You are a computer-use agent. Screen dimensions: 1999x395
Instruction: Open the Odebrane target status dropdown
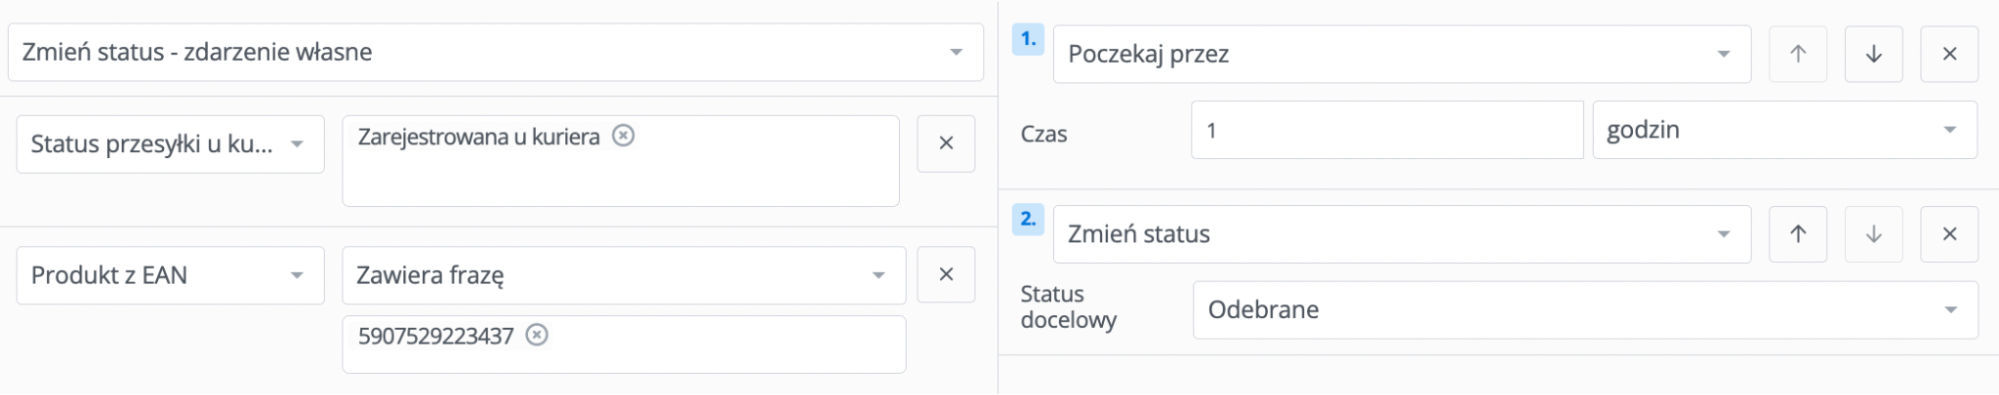tap(1585, 310)
